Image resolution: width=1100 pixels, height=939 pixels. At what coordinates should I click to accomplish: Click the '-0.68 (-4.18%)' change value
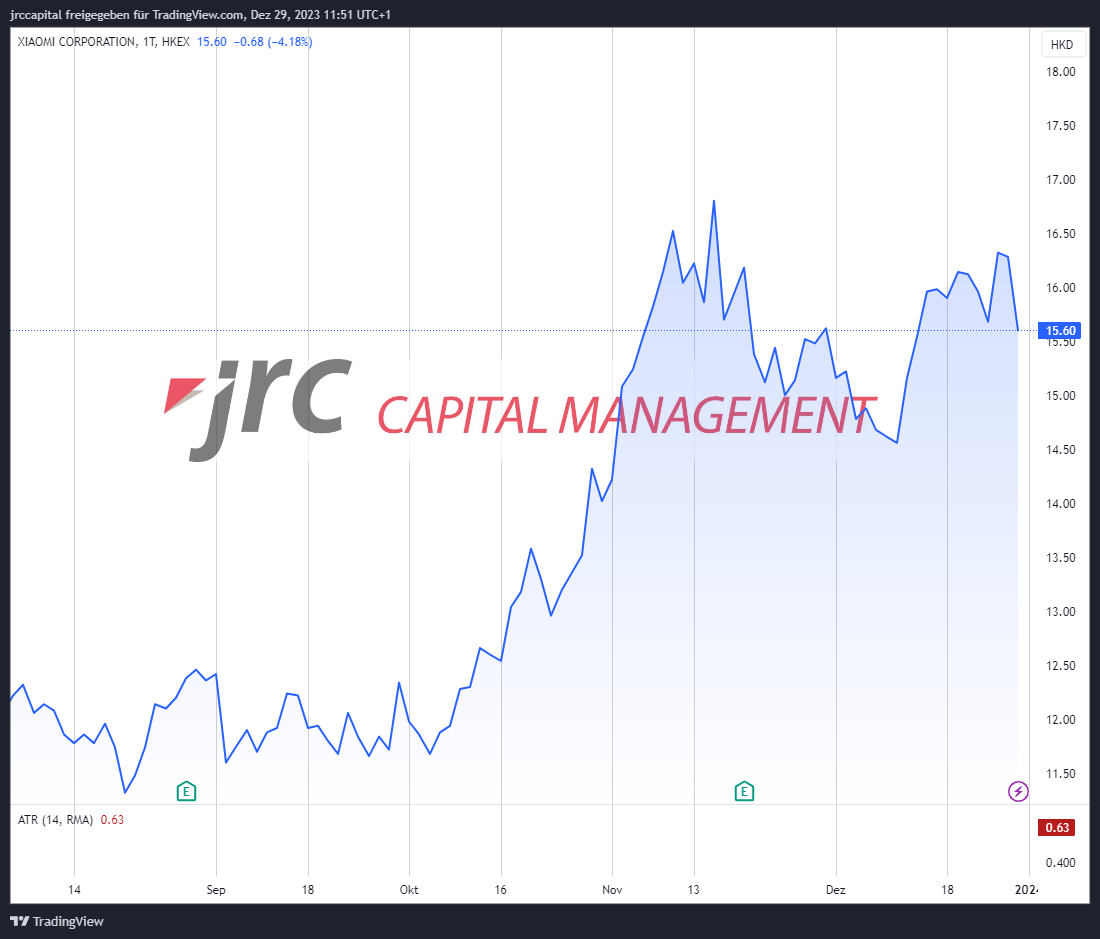click(x=273, y=42)
